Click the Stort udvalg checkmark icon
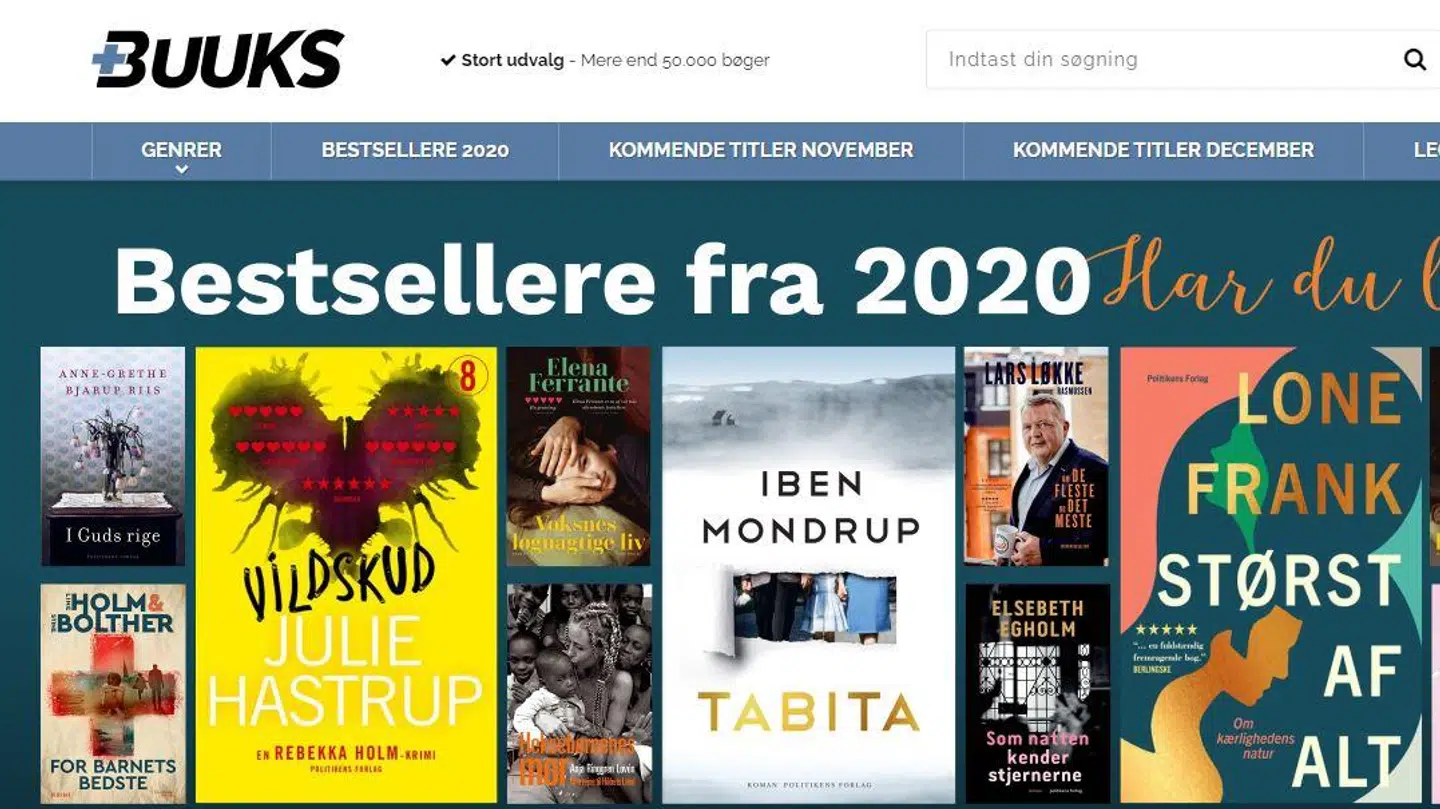1440x809 pixels. pos(448,60)
